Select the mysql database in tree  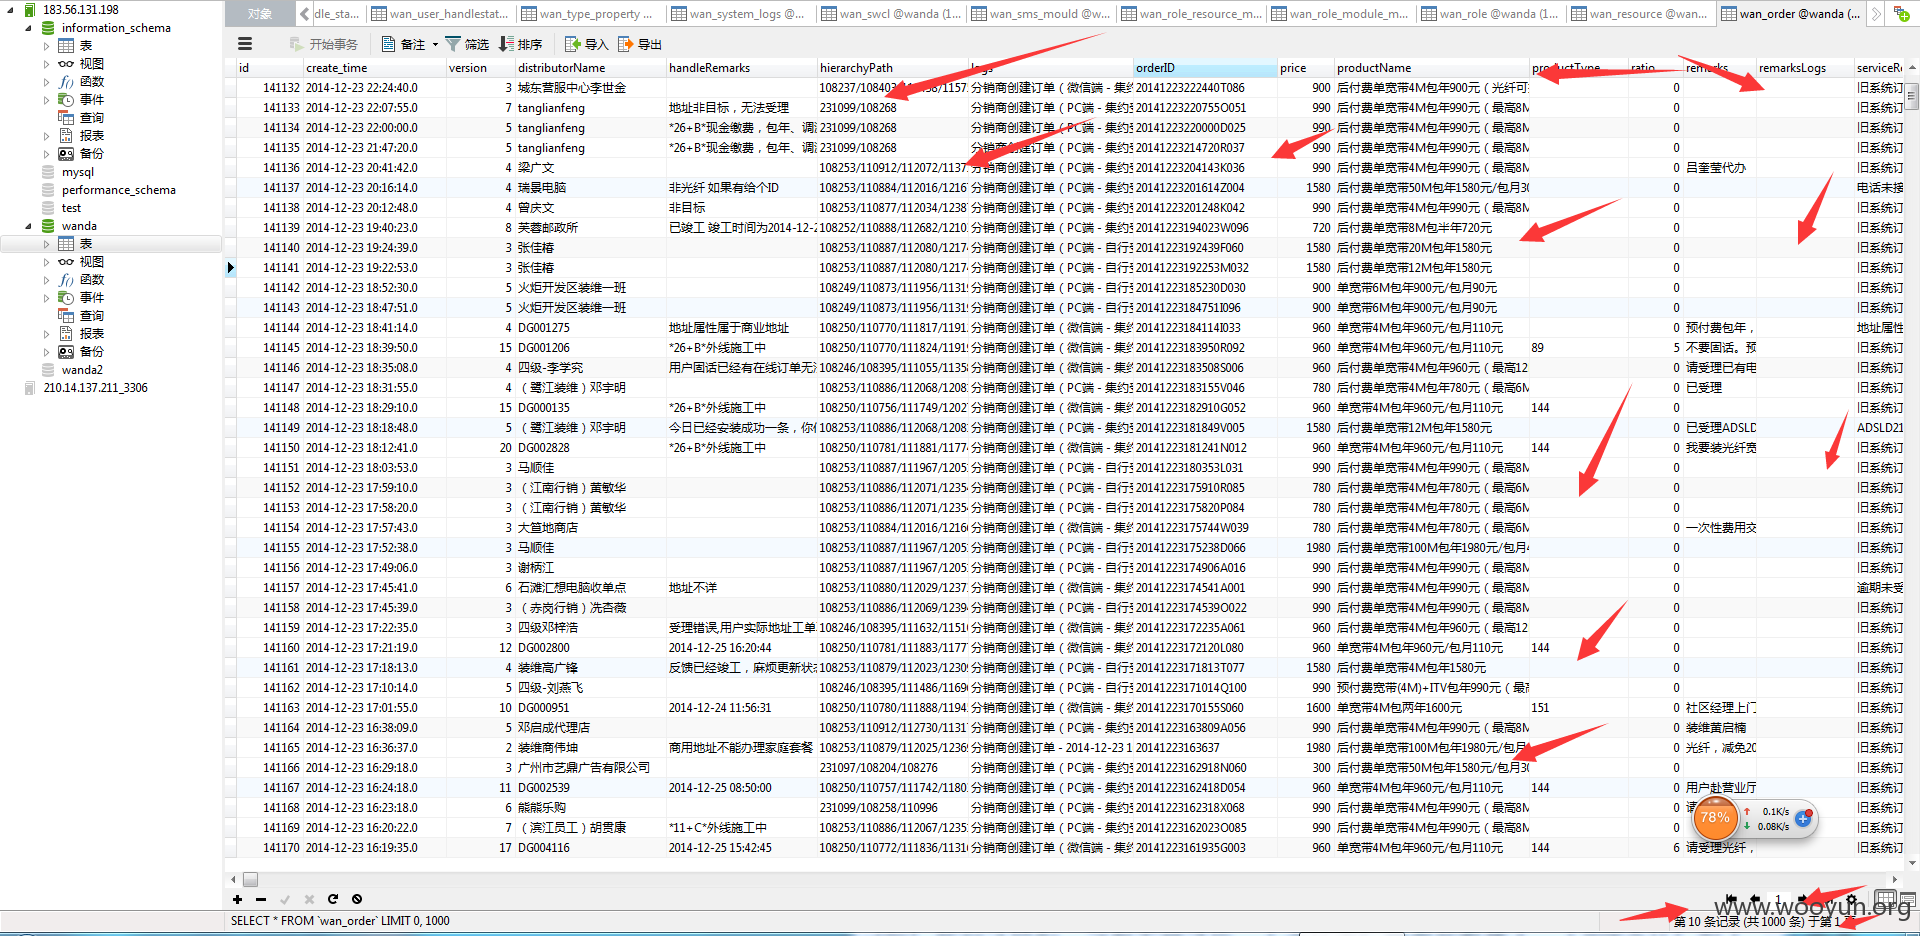[78, 172]
